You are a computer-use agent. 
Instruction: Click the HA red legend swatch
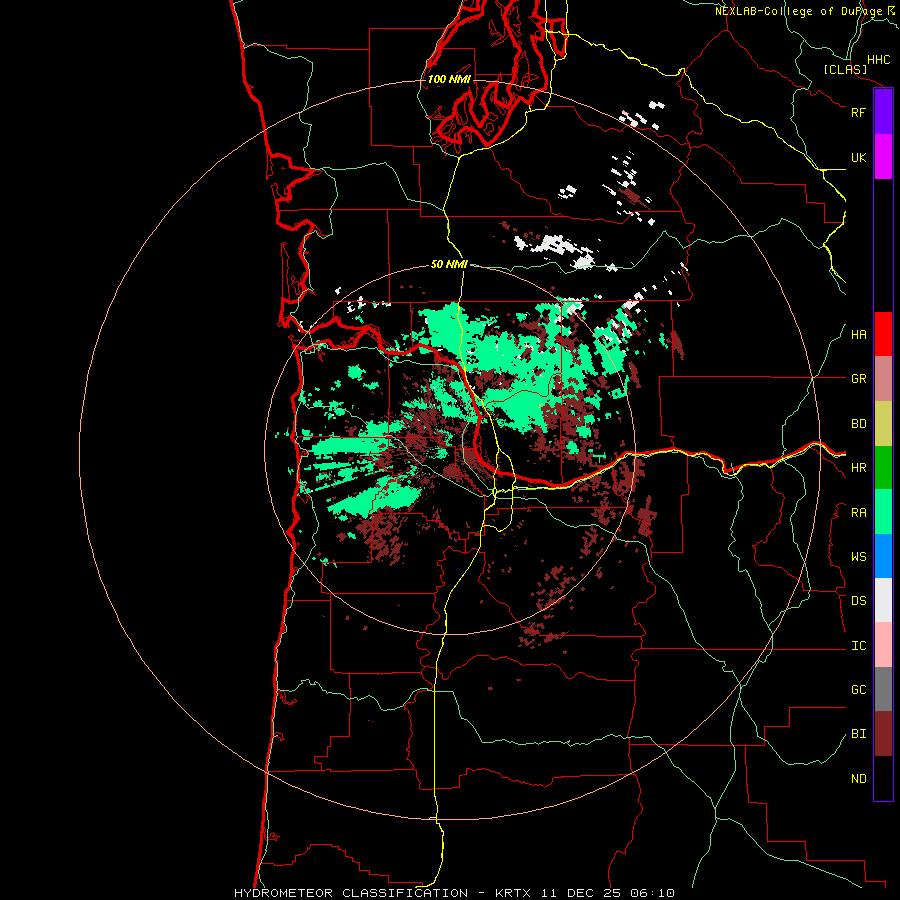883,334
